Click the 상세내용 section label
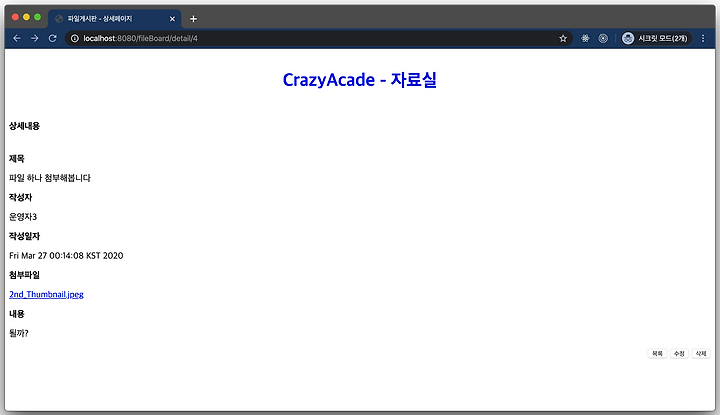The width and height of the screenshot is (720, 415). coord(24,126)
